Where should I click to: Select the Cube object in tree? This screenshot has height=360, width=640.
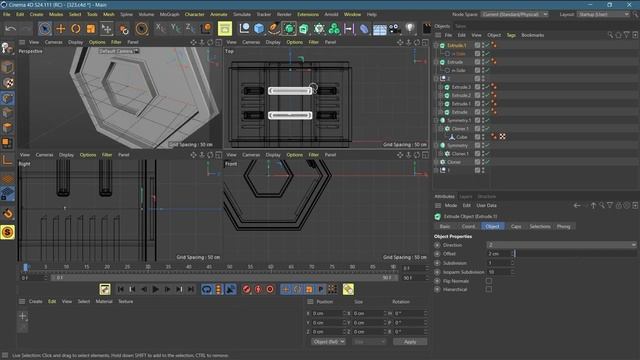[x=462, y=137]
